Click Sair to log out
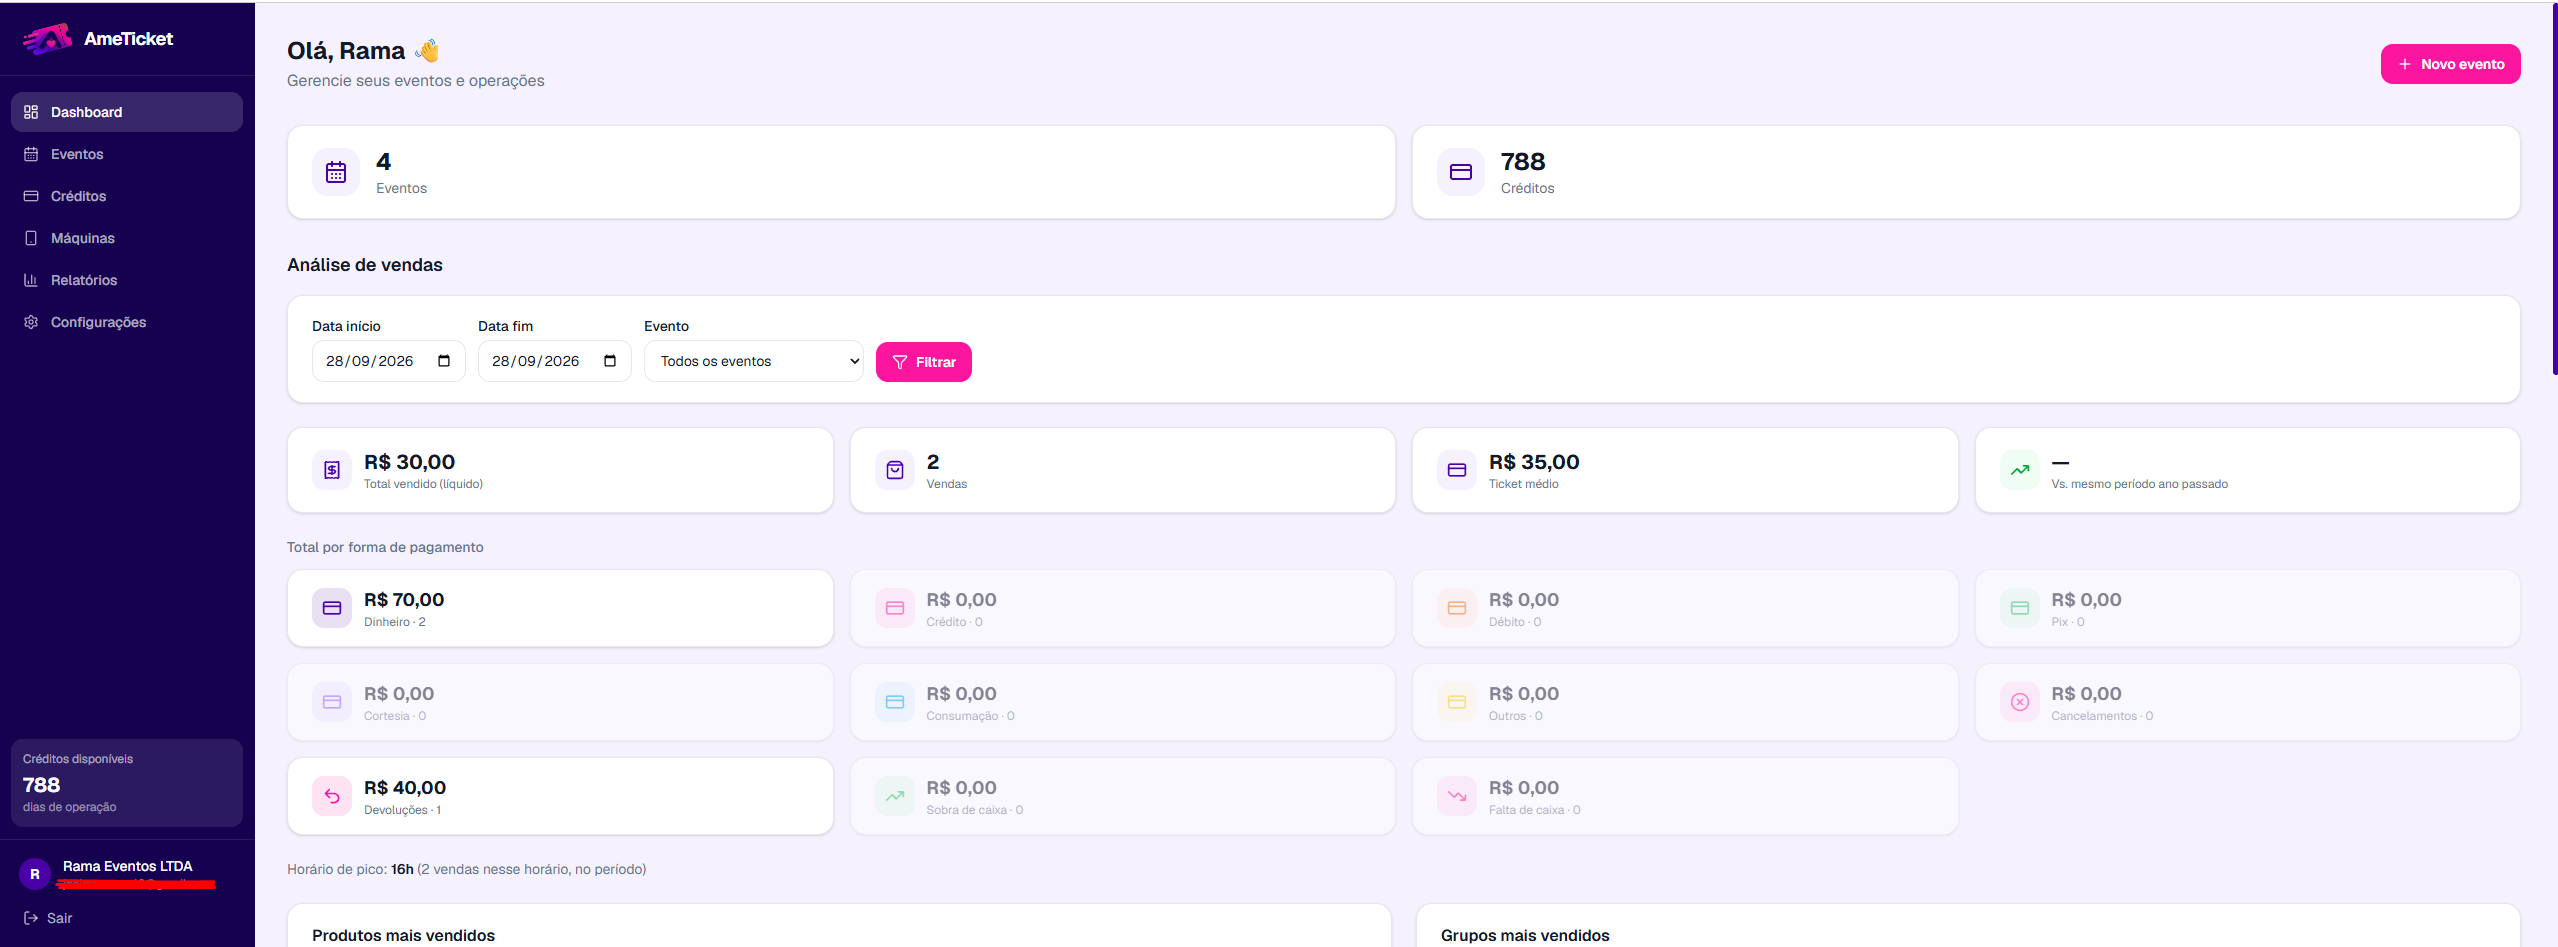The height and width of the screenshot is (947, 2558). pyautogui.click(x=48, y=918)
